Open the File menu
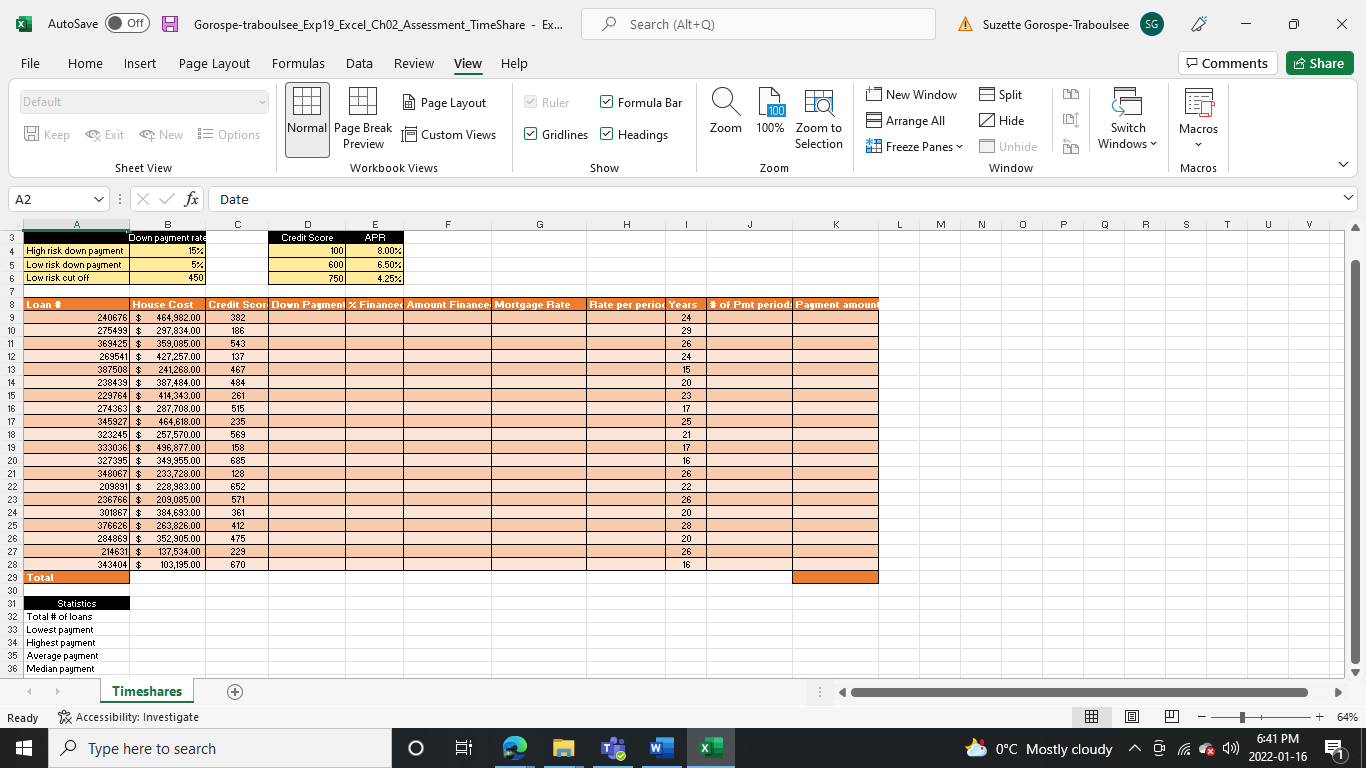The image size is (1366, 768). (x=30, y=63)
